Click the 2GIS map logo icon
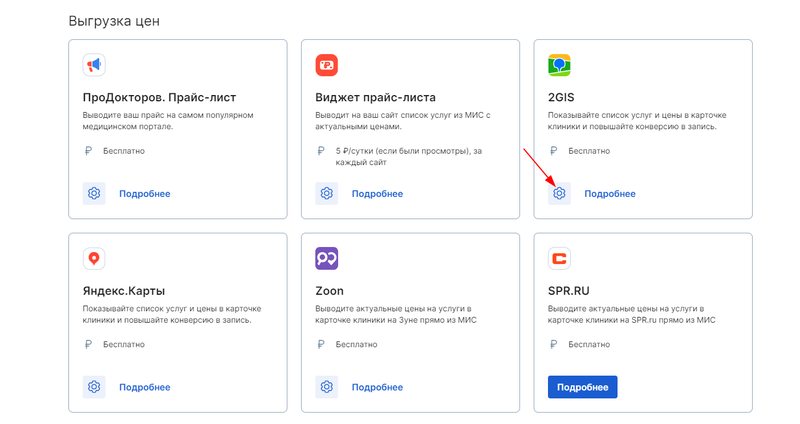This screenshot has width=800, height=424. pos(559,65)
